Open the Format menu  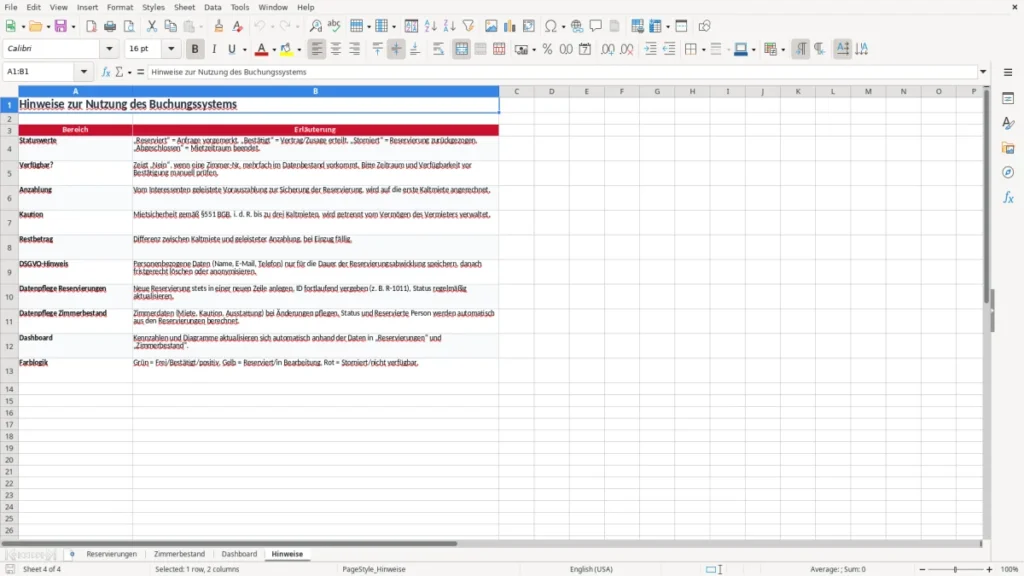click(120, 7)
